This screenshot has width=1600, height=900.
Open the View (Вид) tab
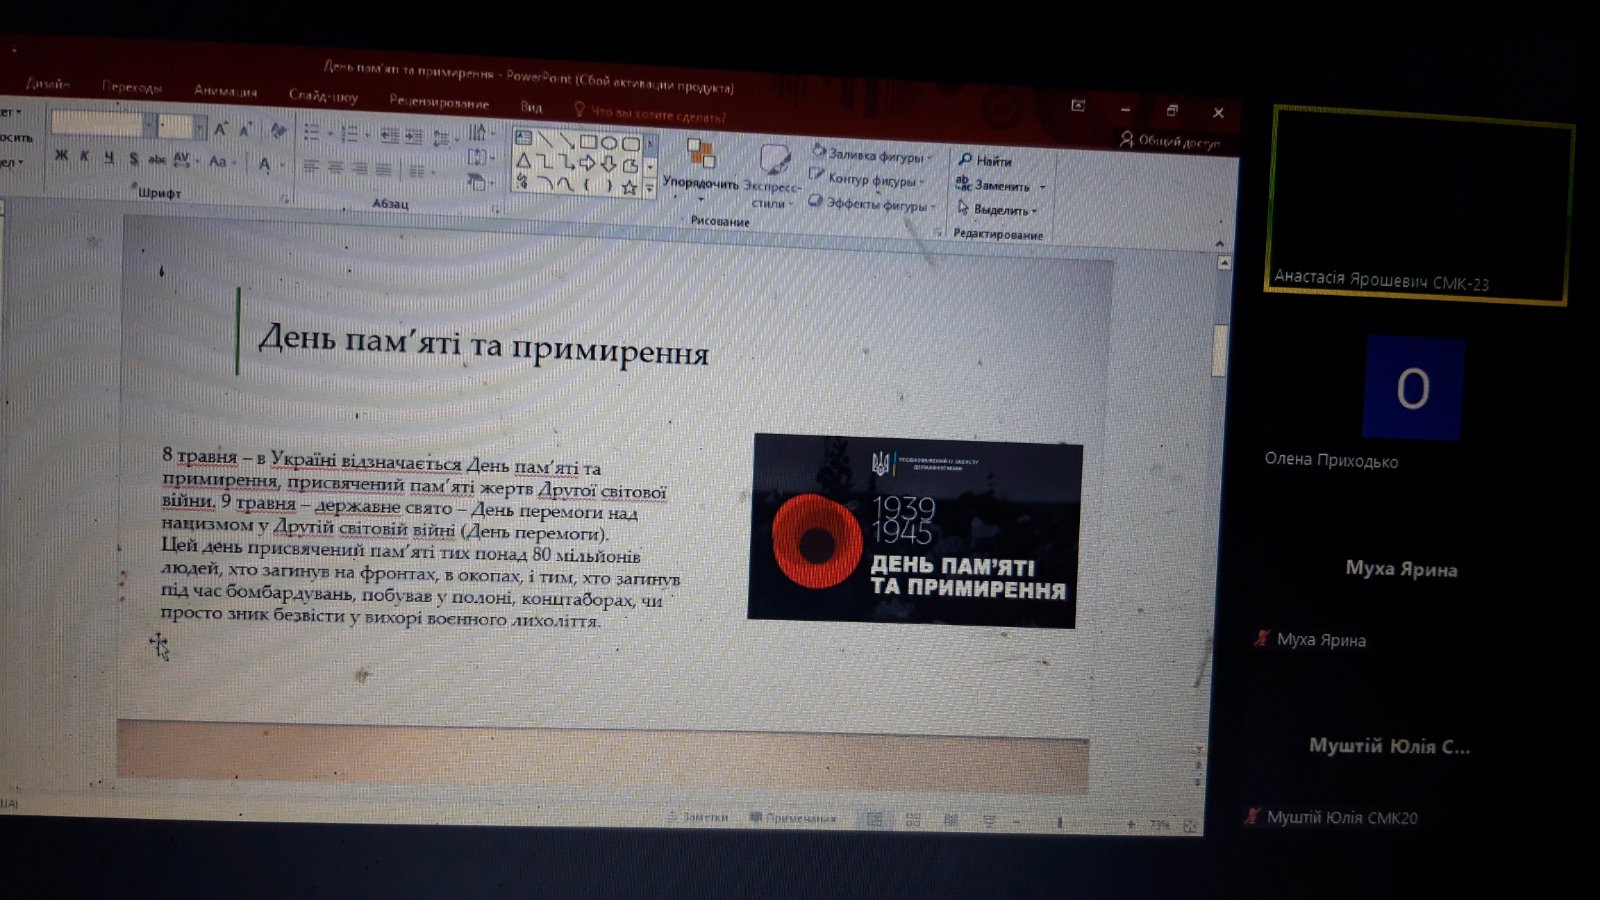click(532, 107)
